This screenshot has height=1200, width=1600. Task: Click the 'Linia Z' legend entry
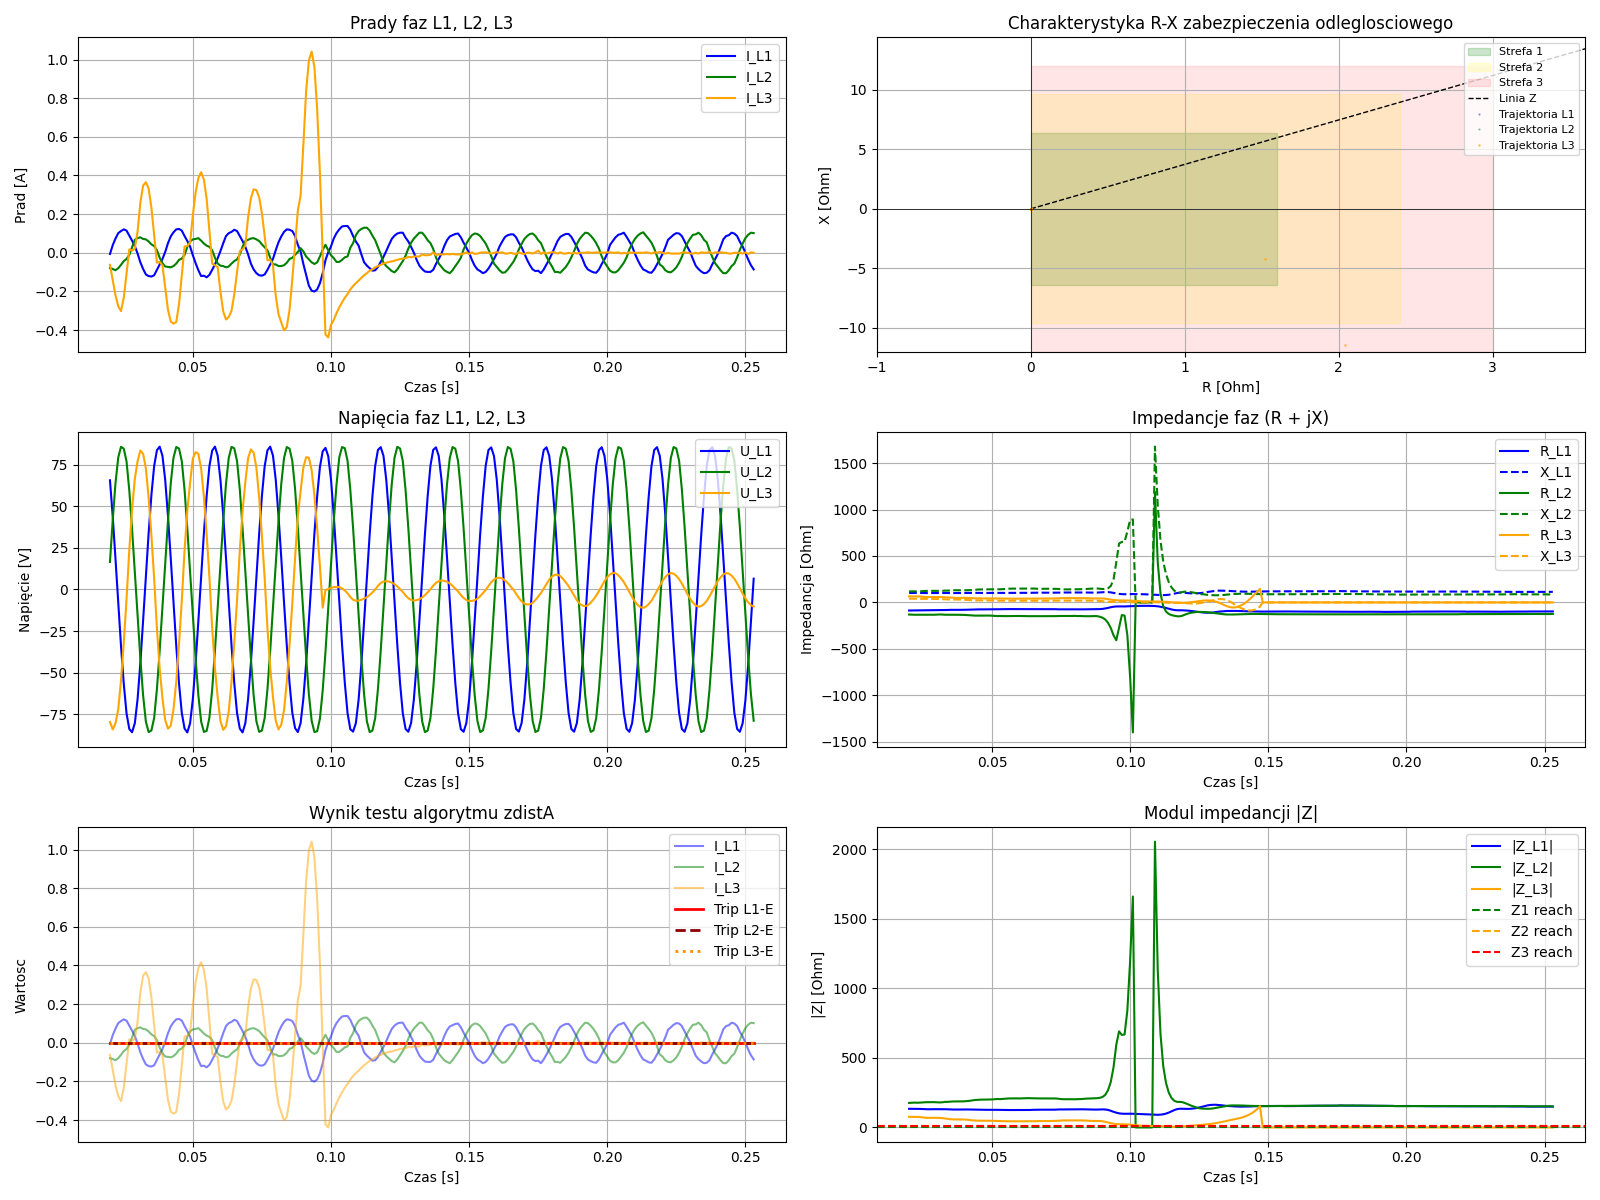pos(1517,98)
